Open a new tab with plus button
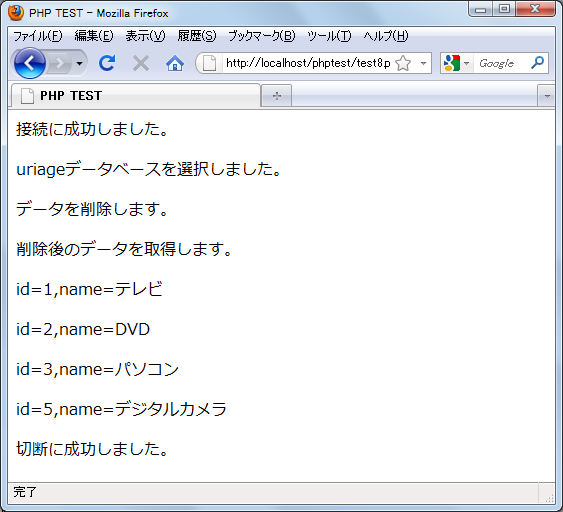This screenshot has height=512, width=563. tap(276, 96)
